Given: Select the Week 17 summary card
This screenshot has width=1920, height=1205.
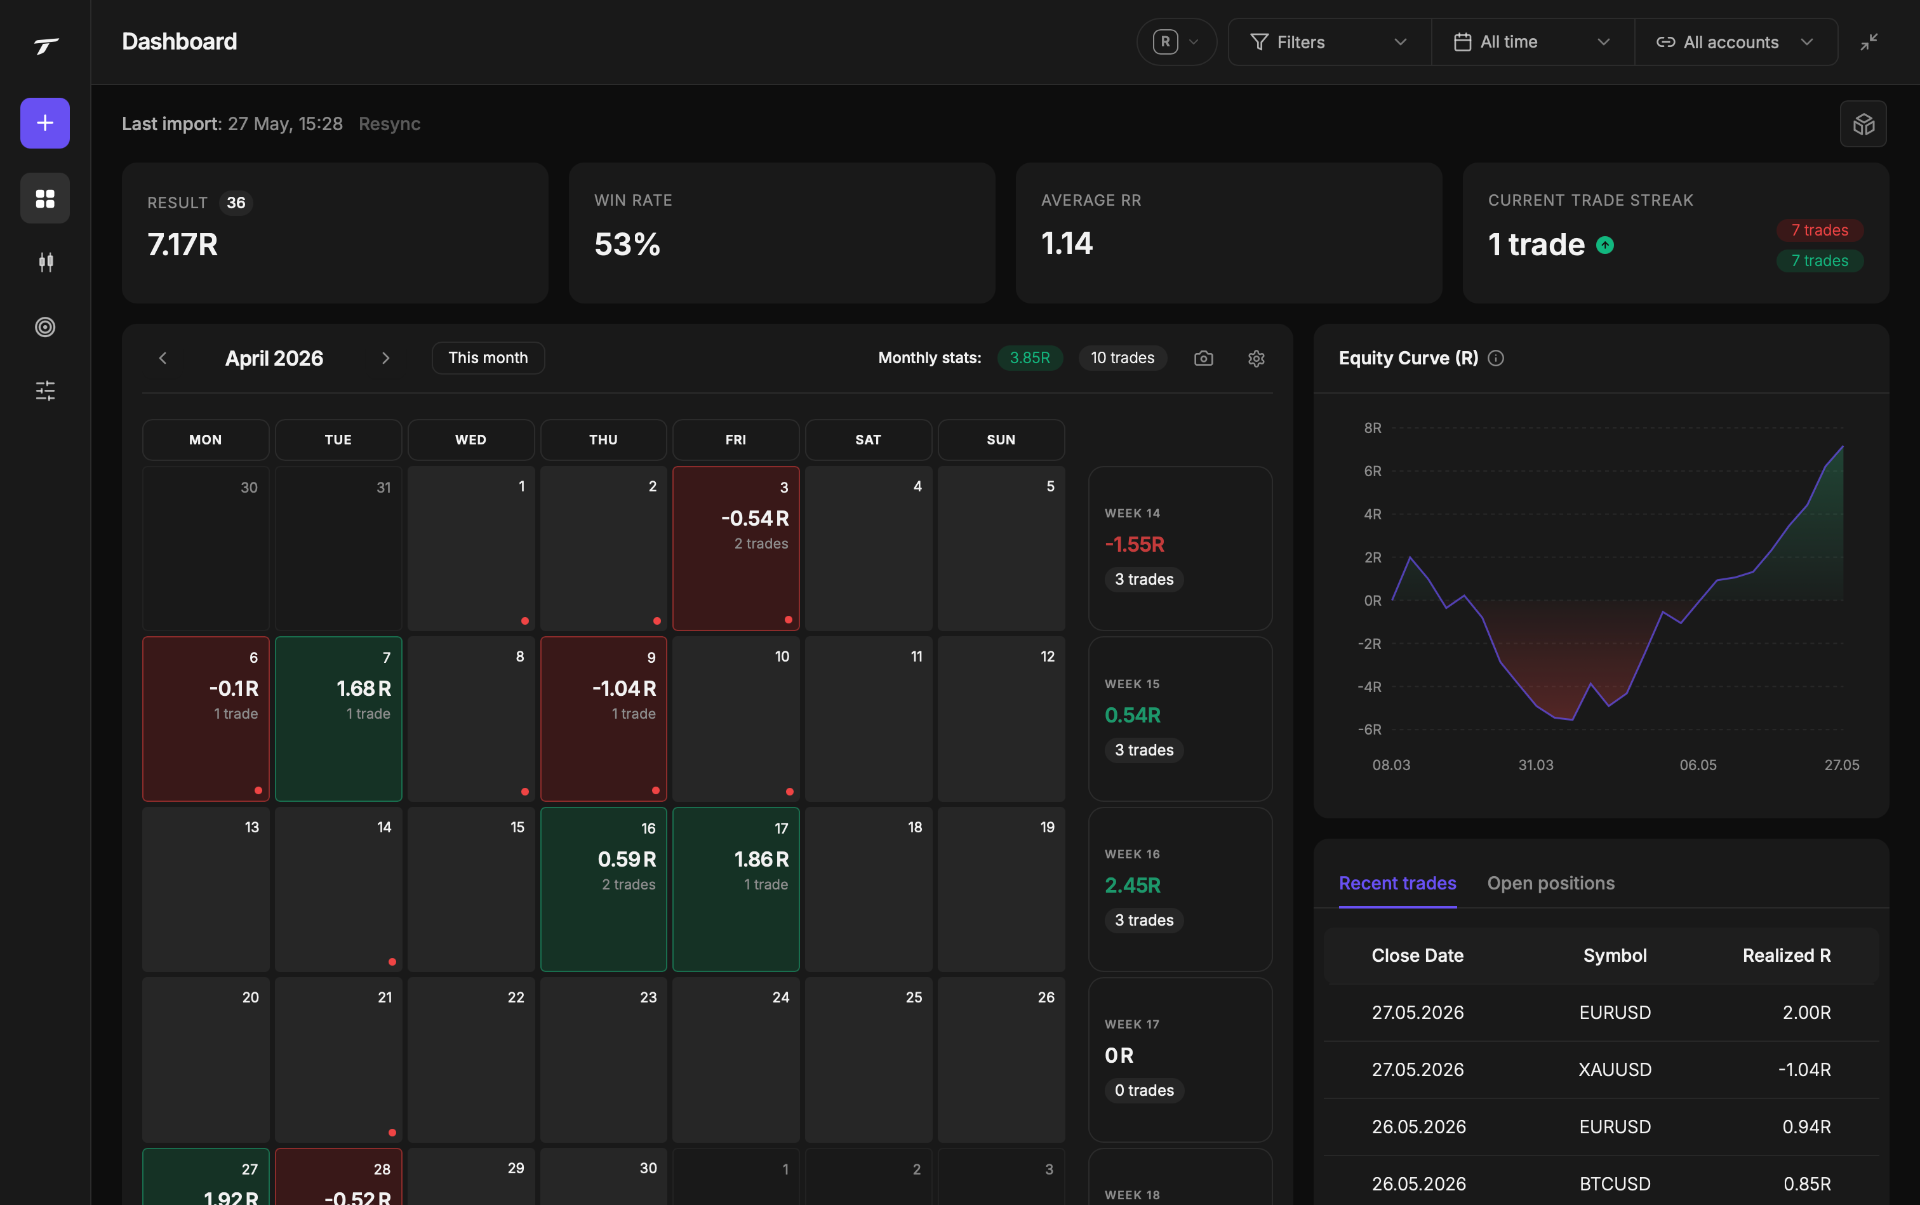Looking at the screenshot, I should (1180, 1060).
